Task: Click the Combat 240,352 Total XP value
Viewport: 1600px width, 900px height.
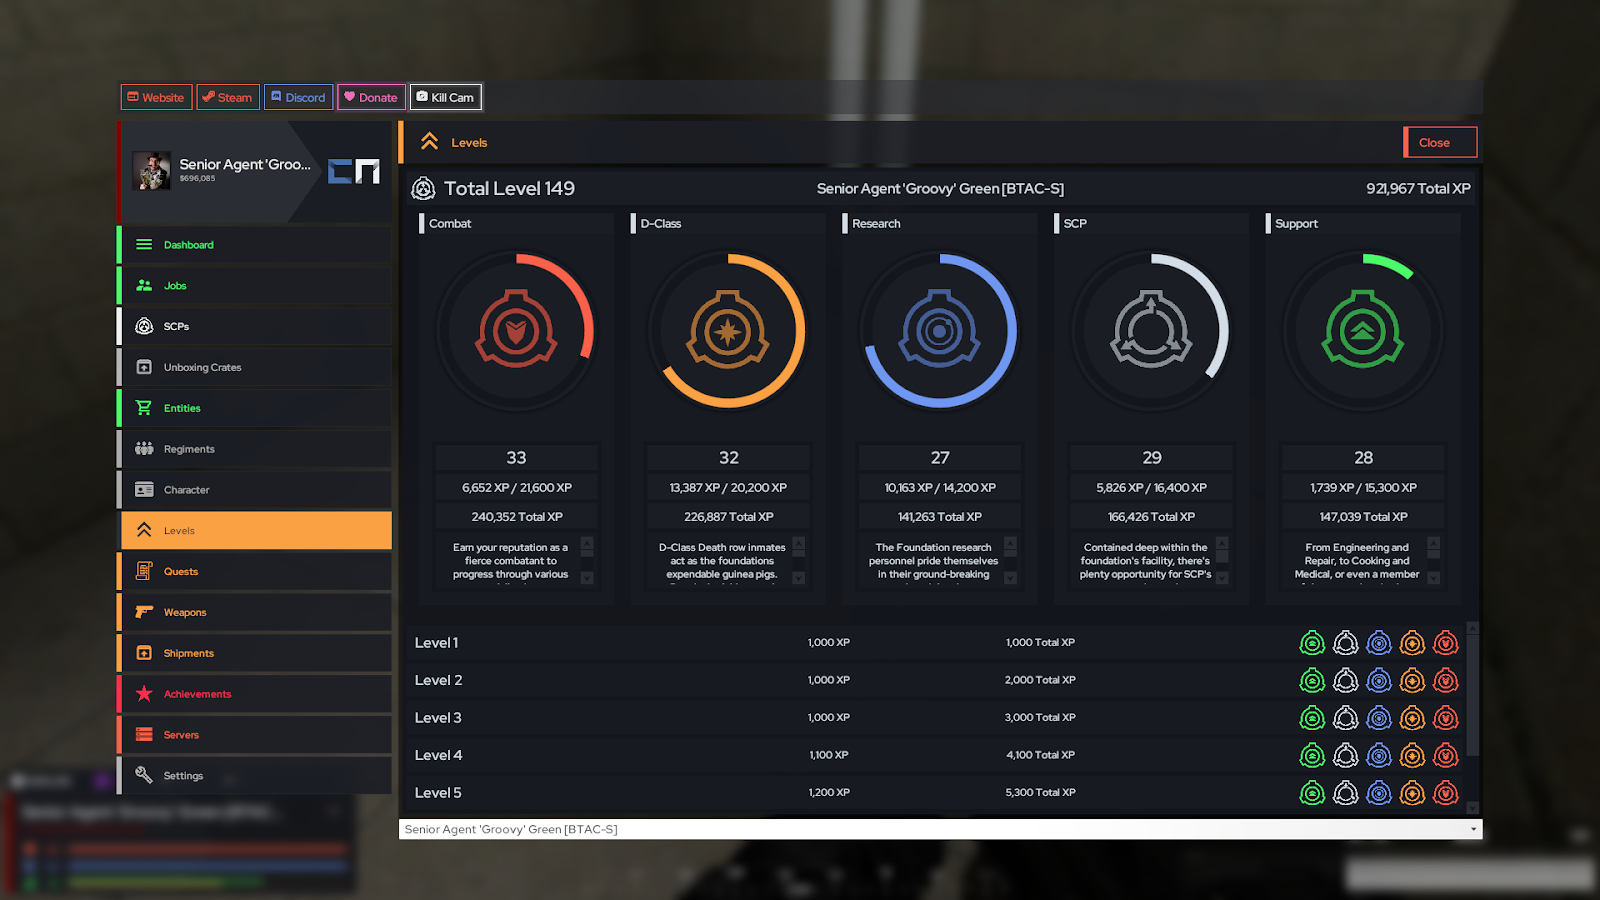Action: click(x=517, y=517)
